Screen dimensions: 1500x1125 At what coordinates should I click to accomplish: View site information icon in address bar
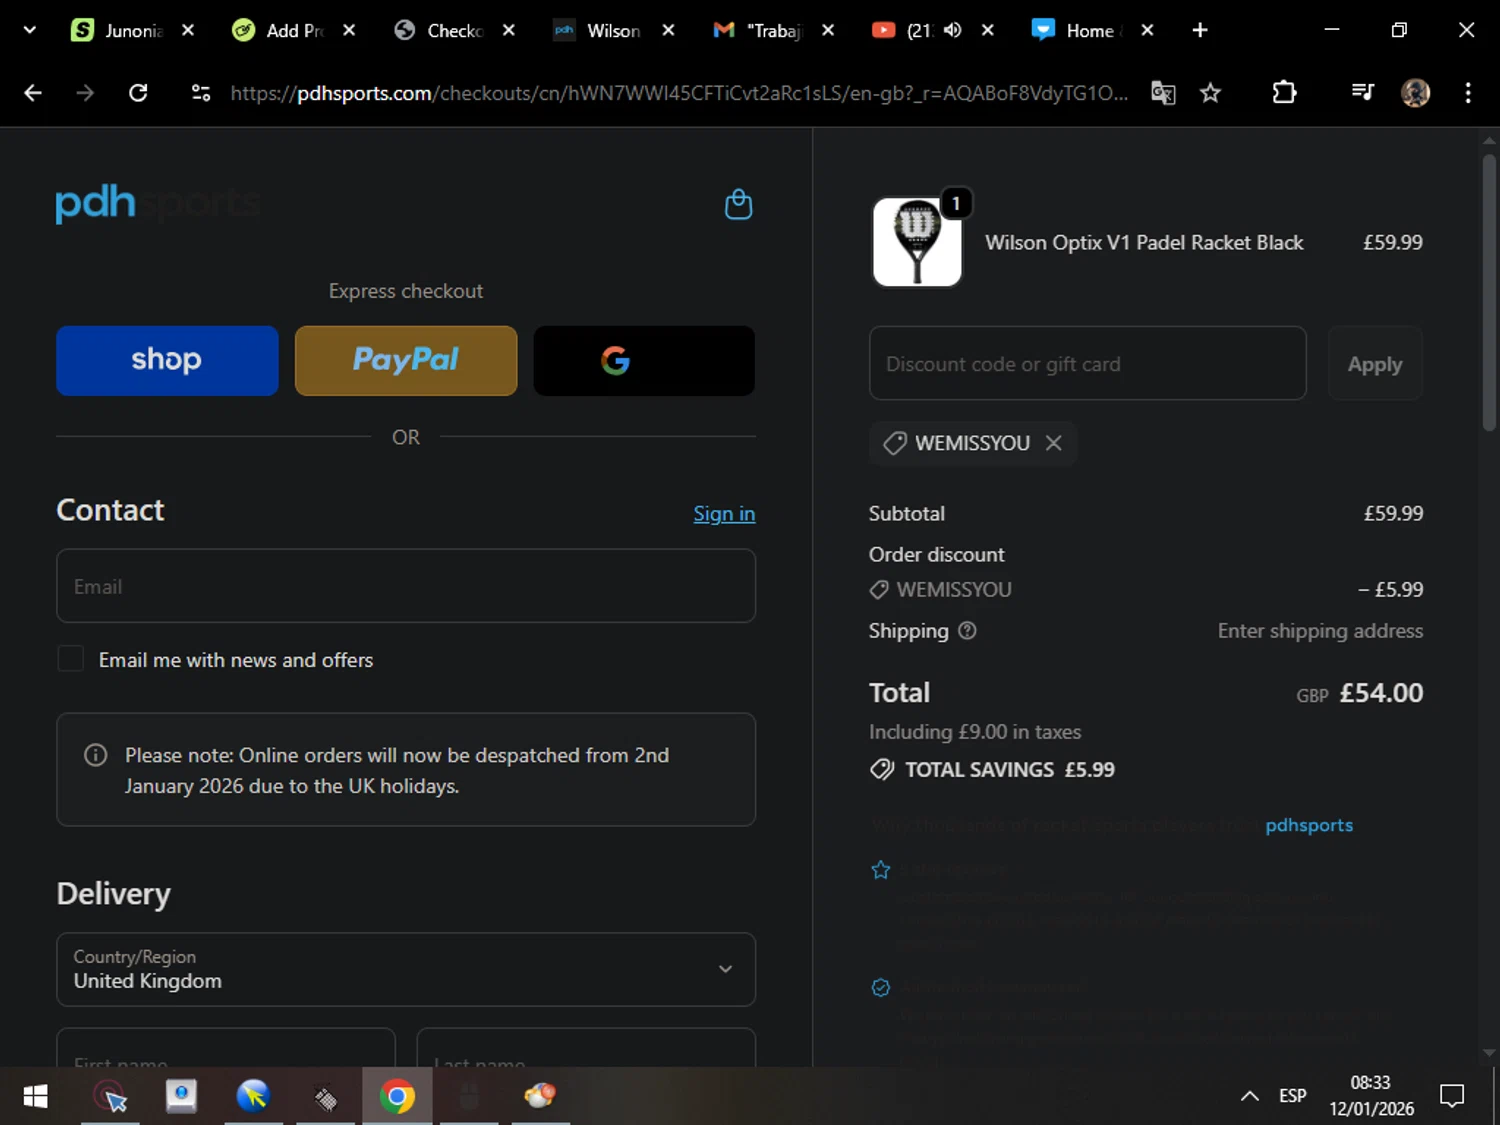(x=201, y=93)
